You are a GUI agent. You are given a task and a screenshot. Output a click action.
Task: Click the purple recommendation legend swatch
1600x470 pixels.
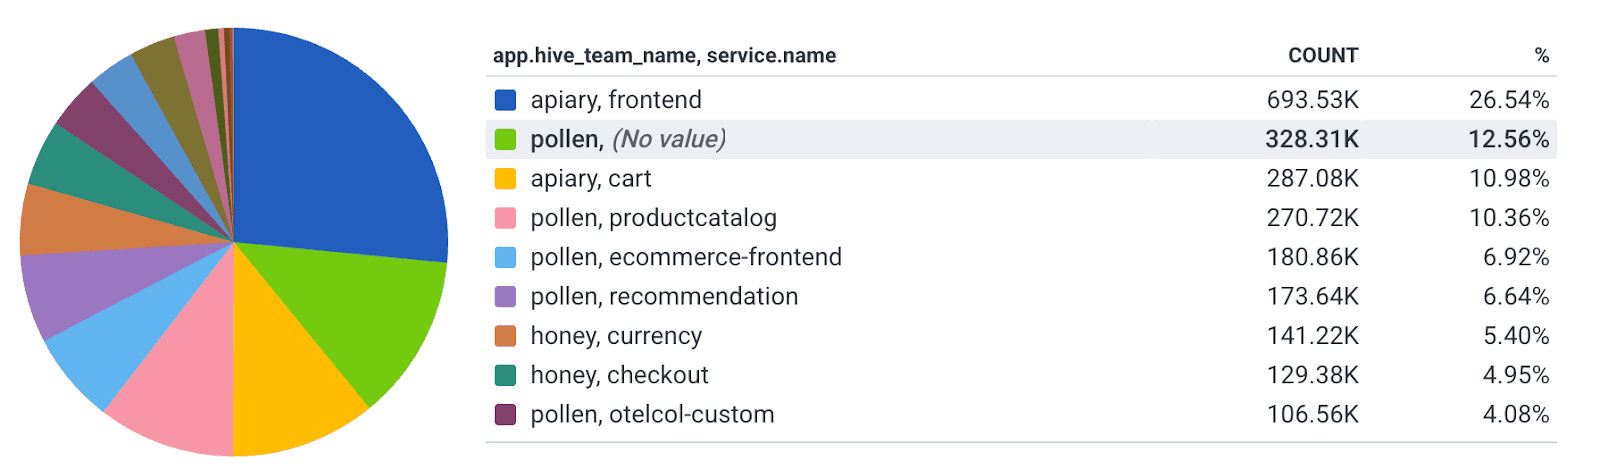(505, 297)
